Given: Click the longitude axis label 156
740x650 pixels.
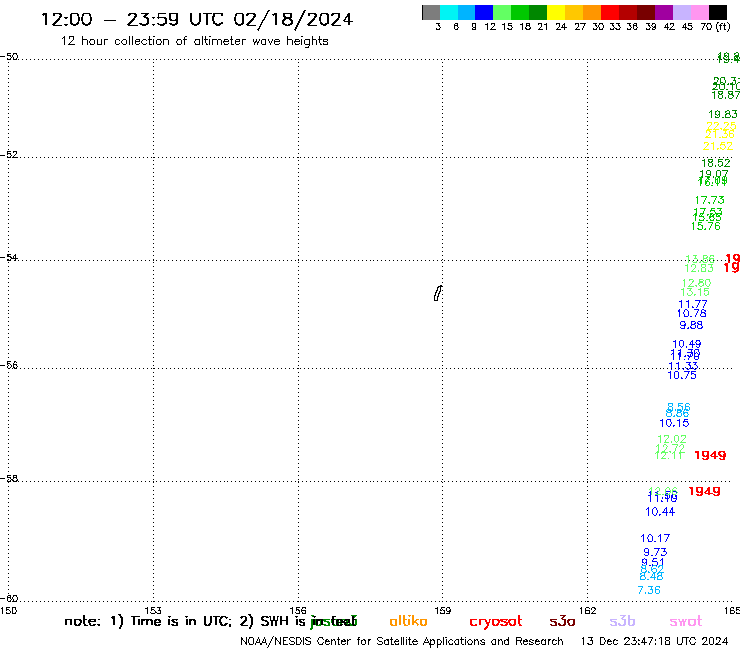Looking at the screenshot, I should [x=298, y=610].
